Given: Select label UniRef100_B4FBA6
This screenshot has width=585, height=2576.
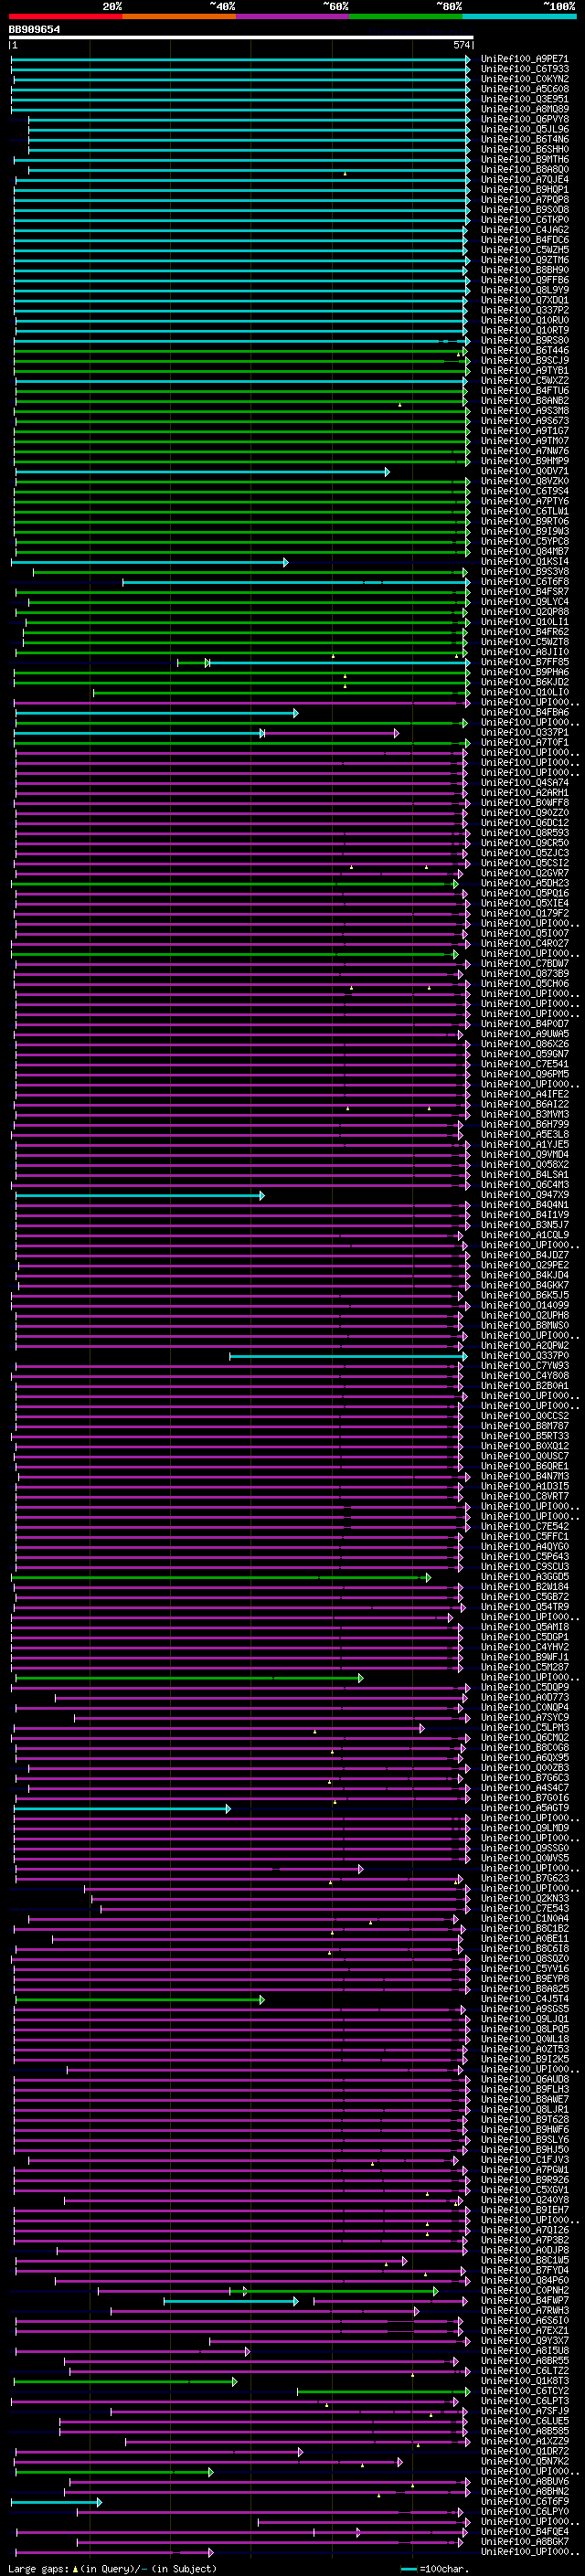Looking at the screenshot, I should tap(524, 712).
